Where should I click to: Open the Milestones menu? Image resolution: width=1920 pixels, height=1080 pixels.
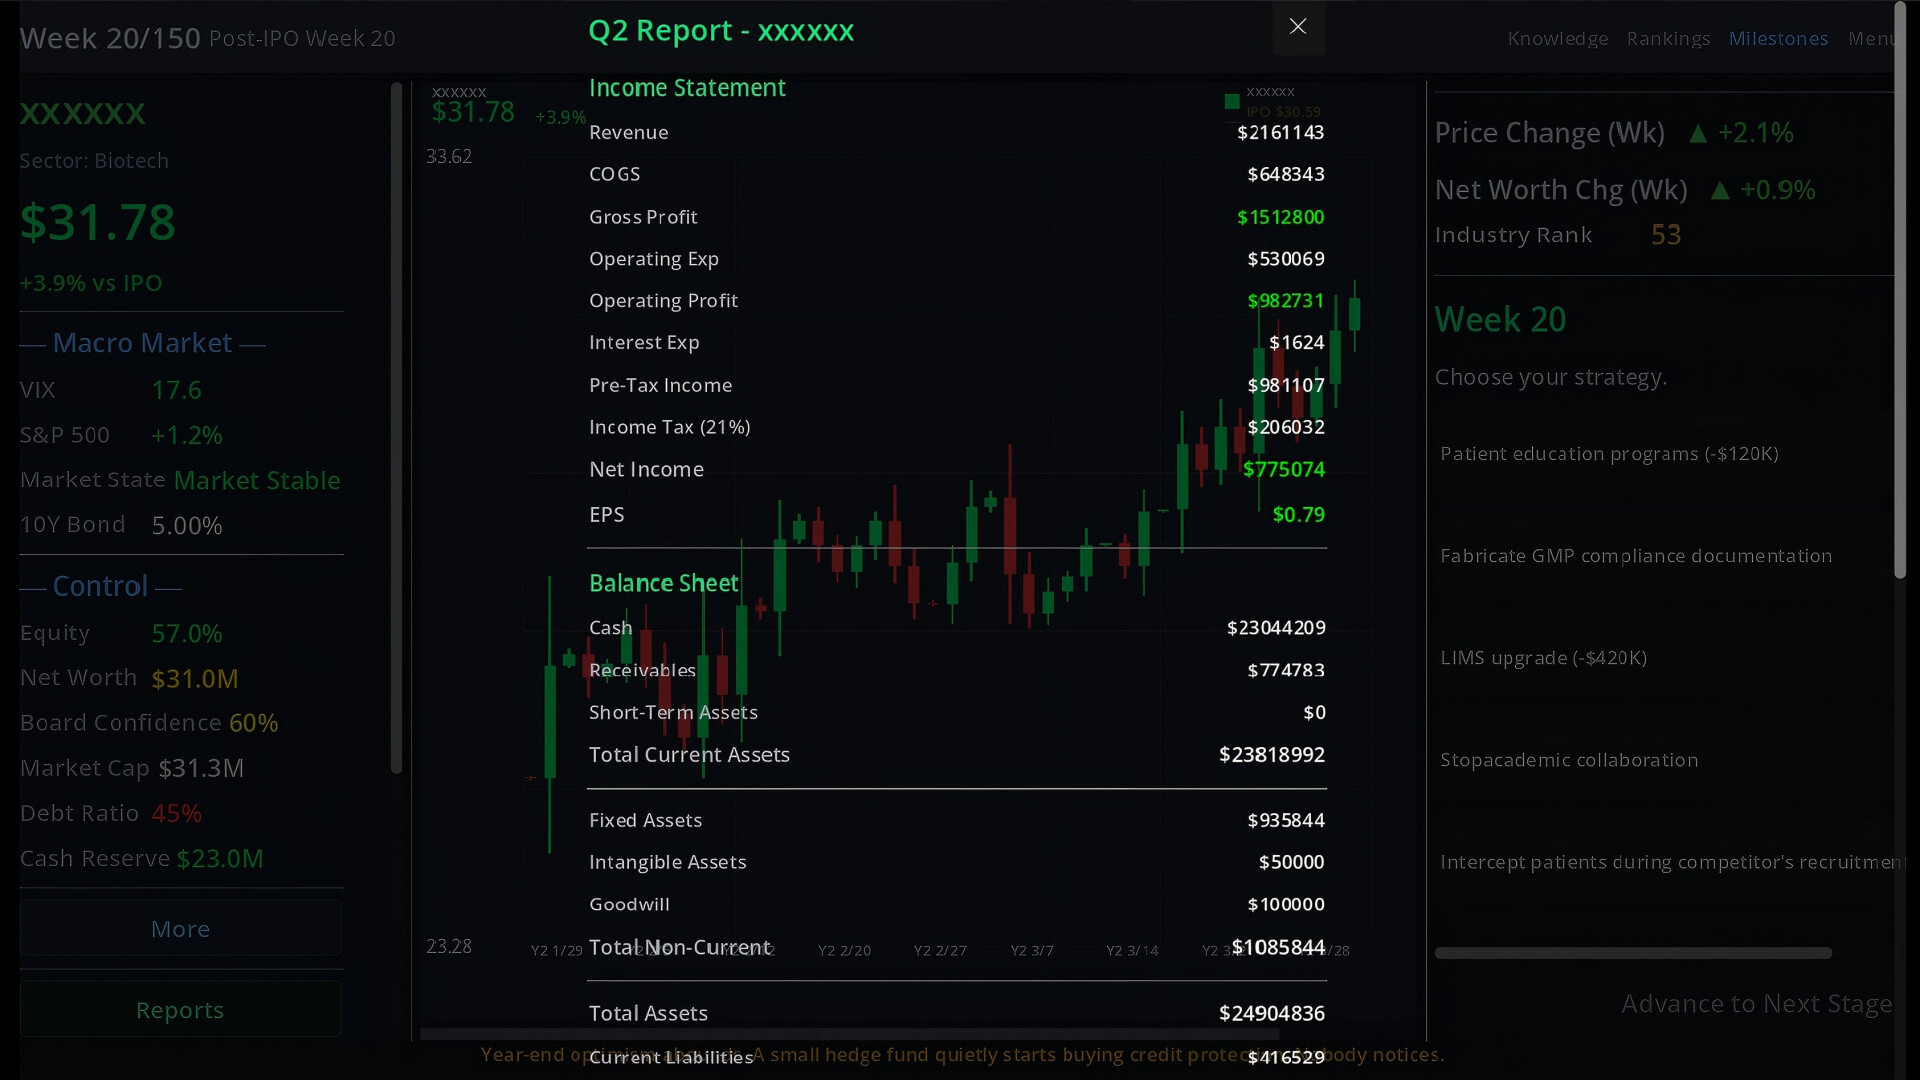click(1778, 38)
